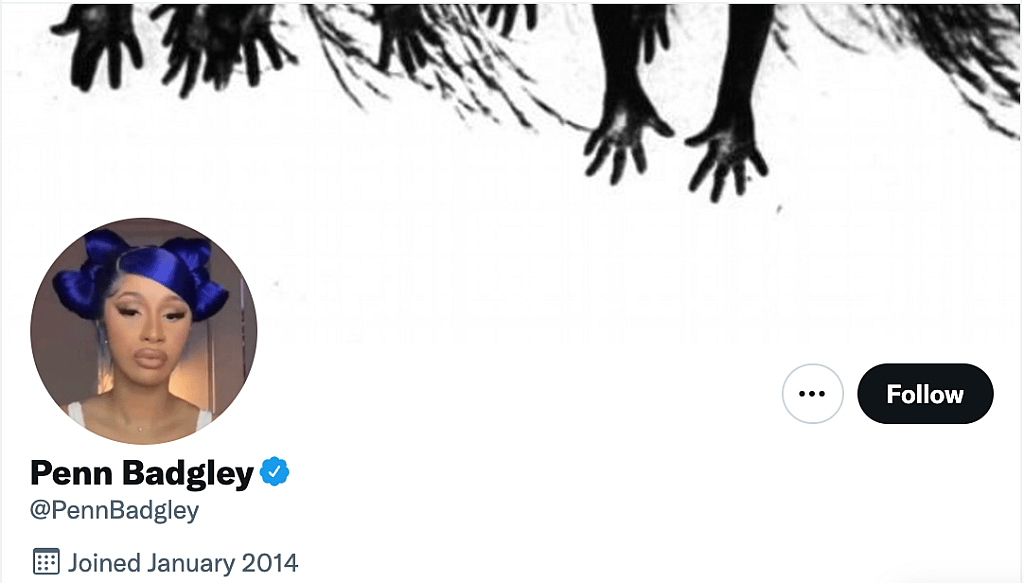
Task: Click the blue verified checkmark badge
Action: [x=275, y=471]
